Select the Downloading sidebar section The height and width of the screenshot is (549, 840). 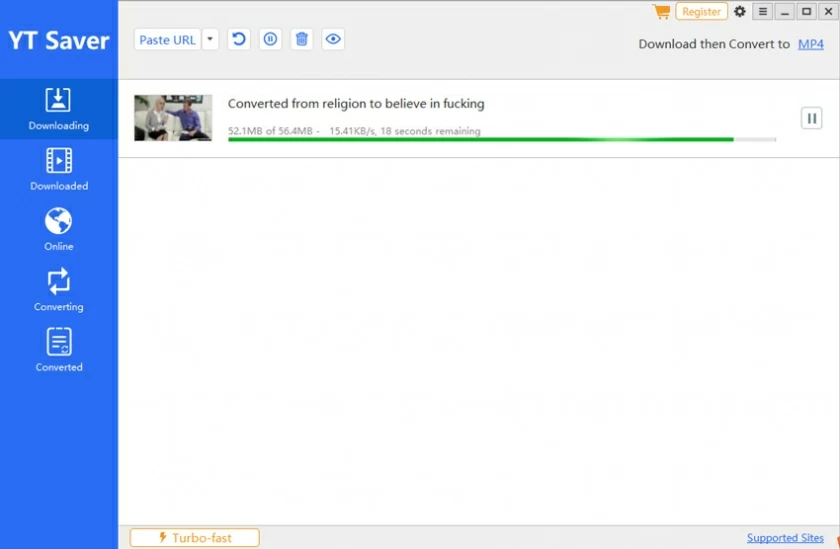click(x=59, y=109)
